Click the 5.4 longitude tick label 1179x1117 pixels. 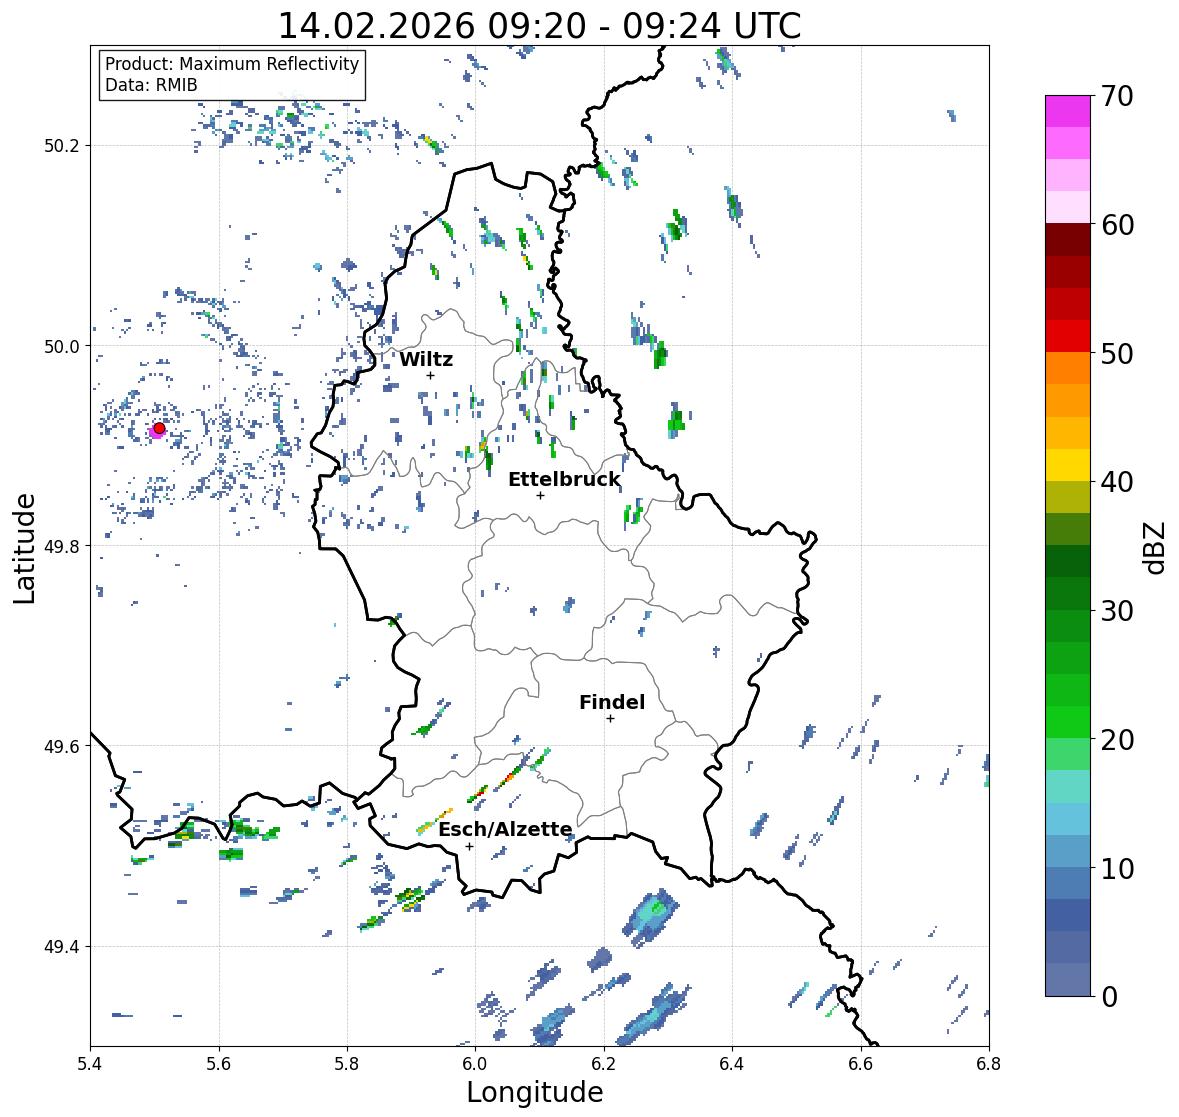(91, 1063)
